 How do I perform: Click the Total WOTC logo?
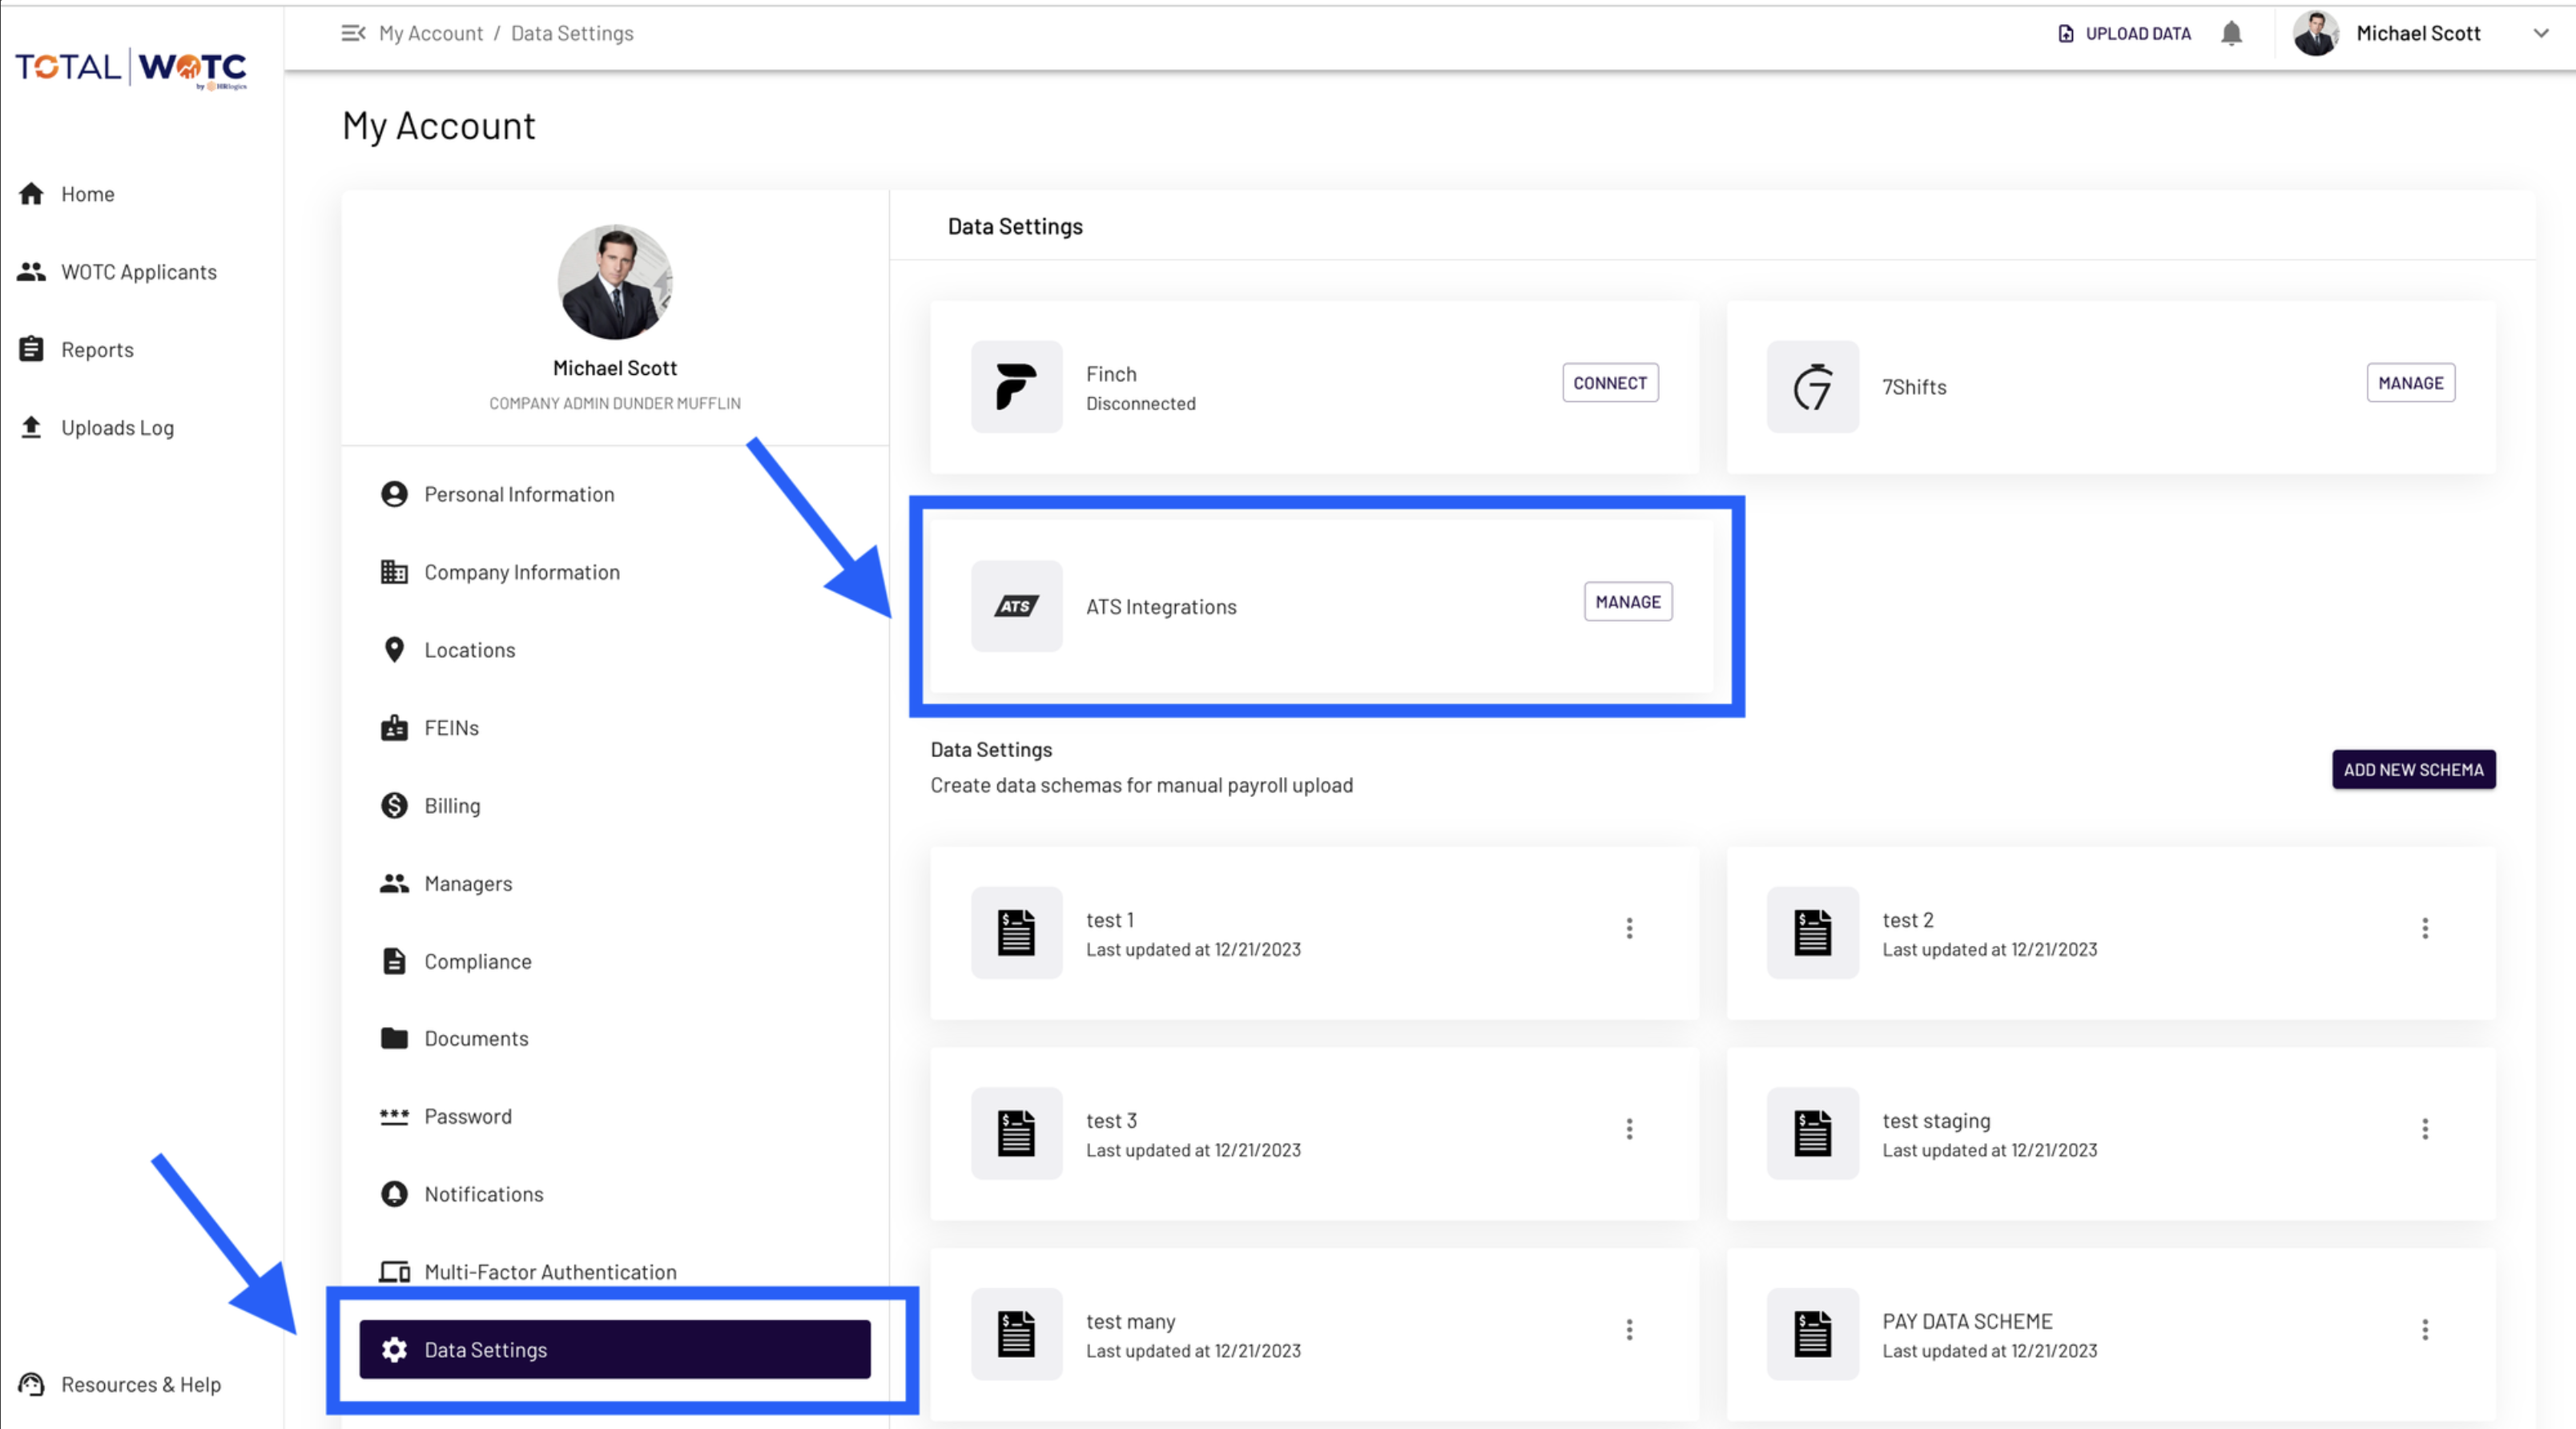click(x=131, y=68)
